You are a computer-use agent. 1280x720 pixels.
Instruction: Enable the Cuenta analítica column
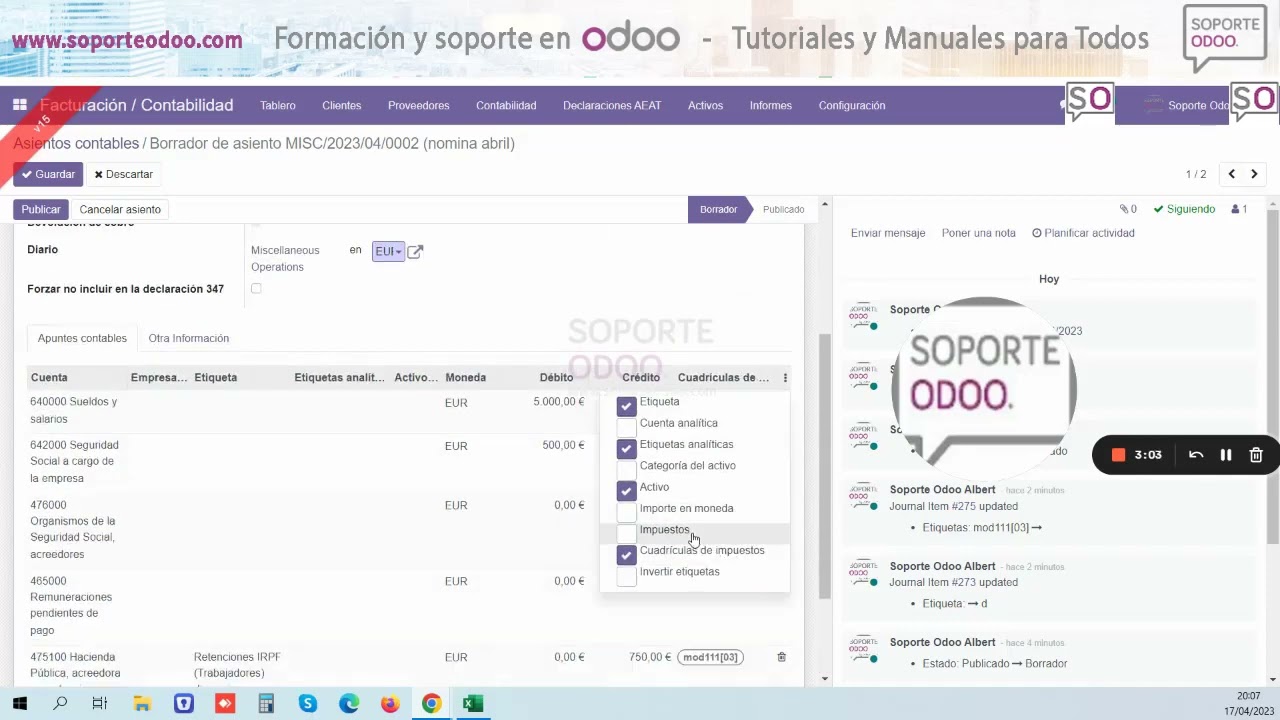(626, 427)
